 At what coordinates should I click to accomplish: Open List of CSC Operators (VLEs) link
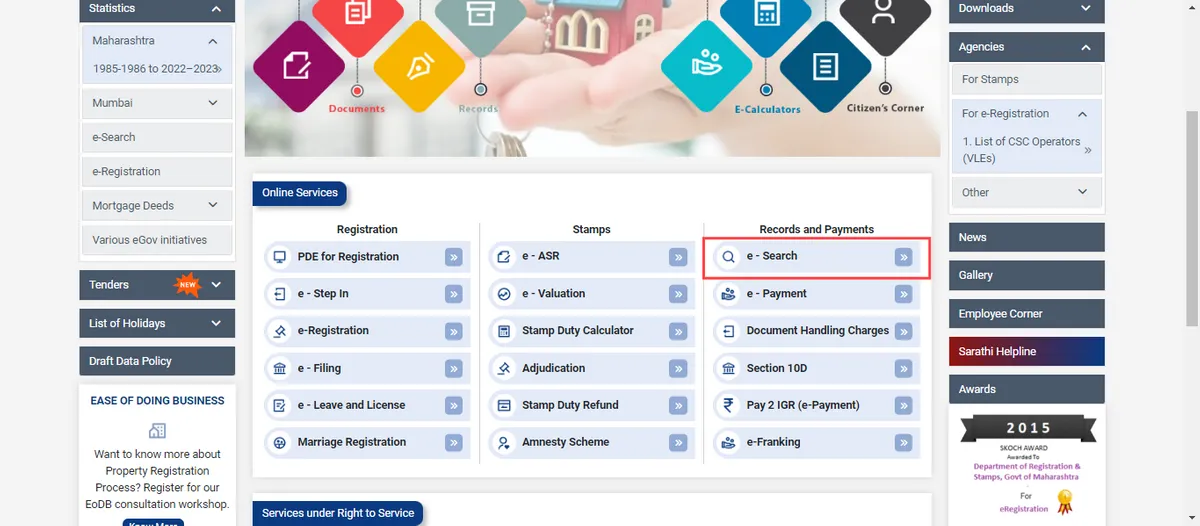click(1022, 150)
